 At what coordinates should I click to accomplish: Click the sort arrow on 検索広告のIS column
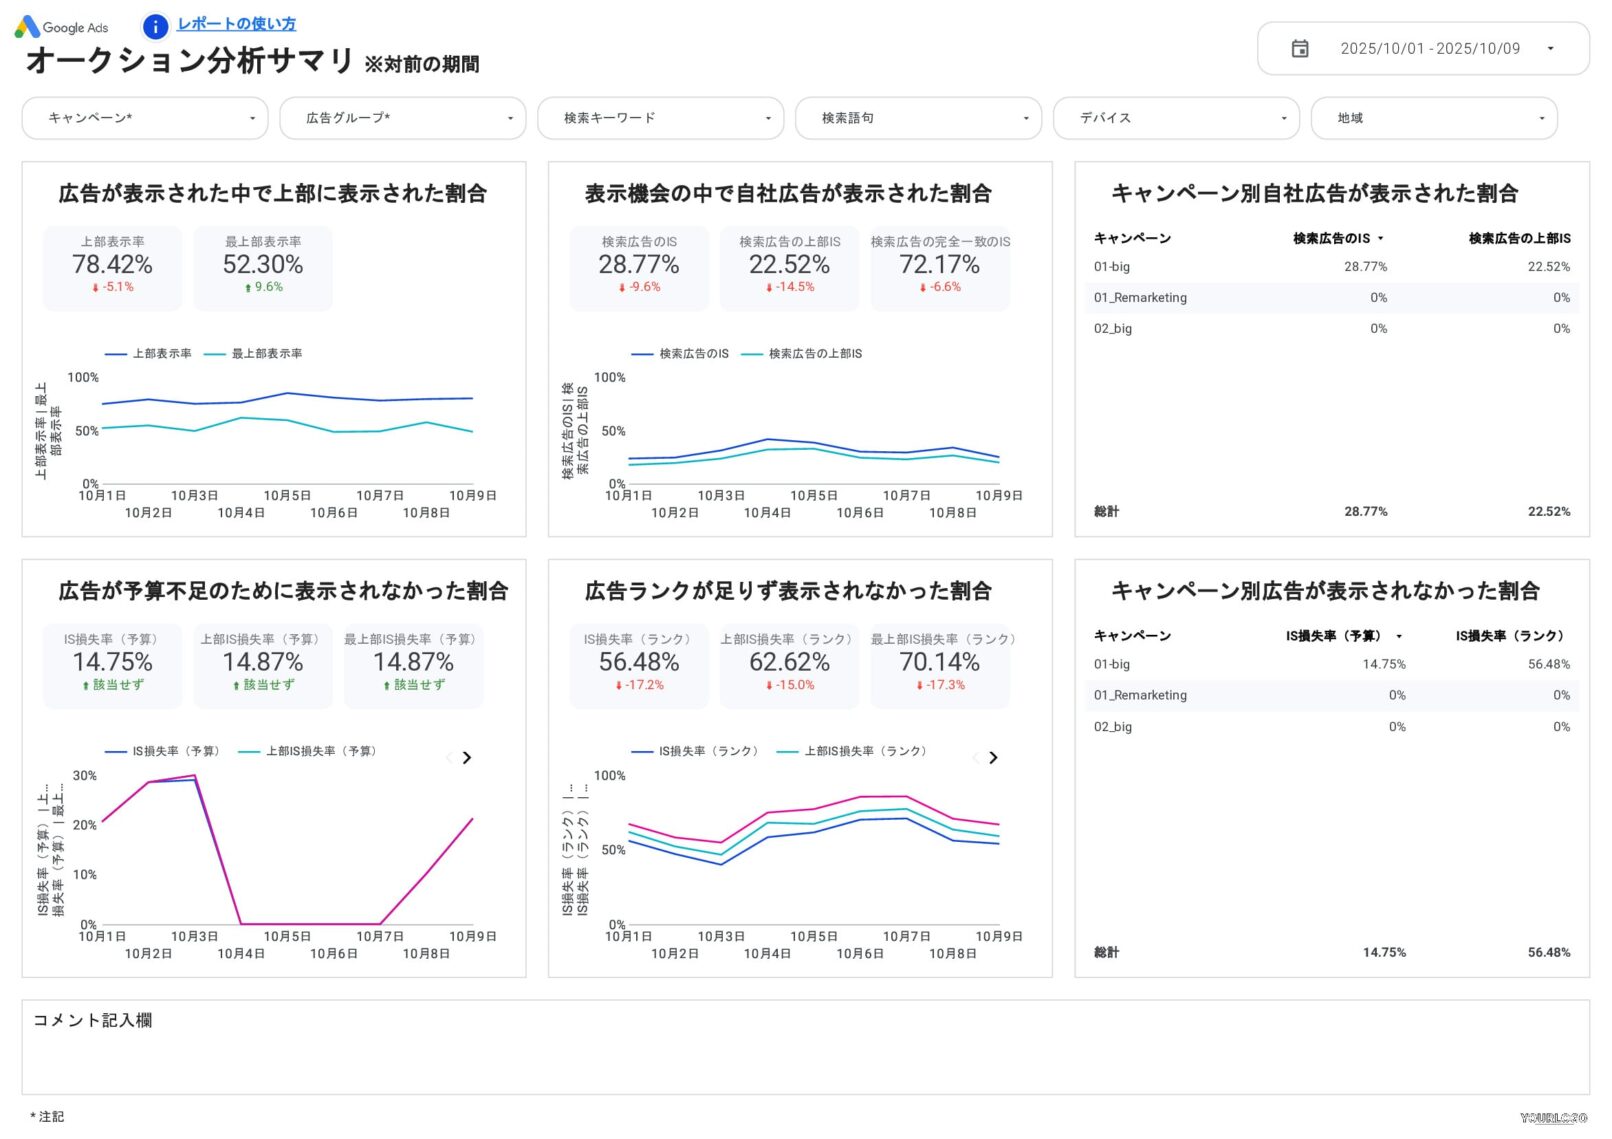[1380, 238]
